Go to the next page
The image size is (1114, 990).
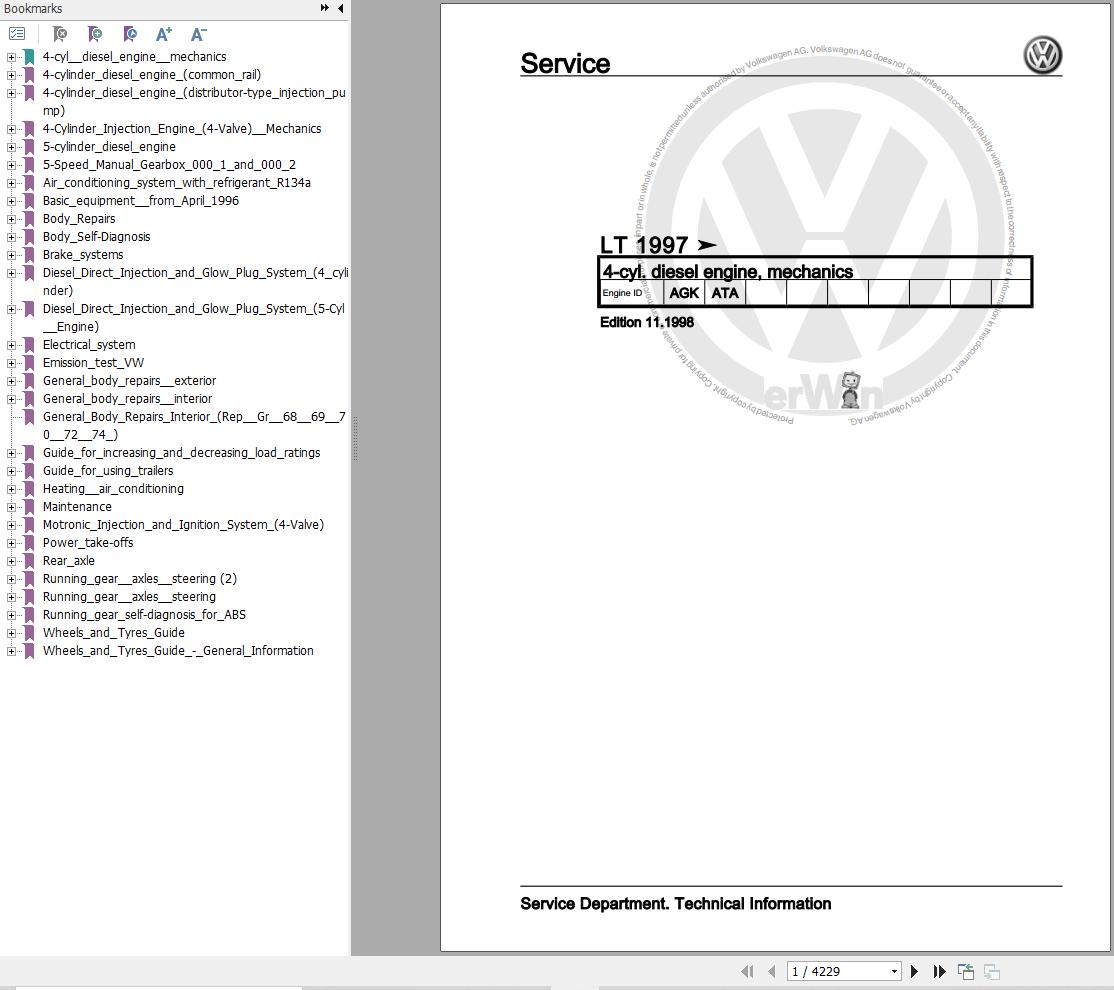(x=914, y=971)
